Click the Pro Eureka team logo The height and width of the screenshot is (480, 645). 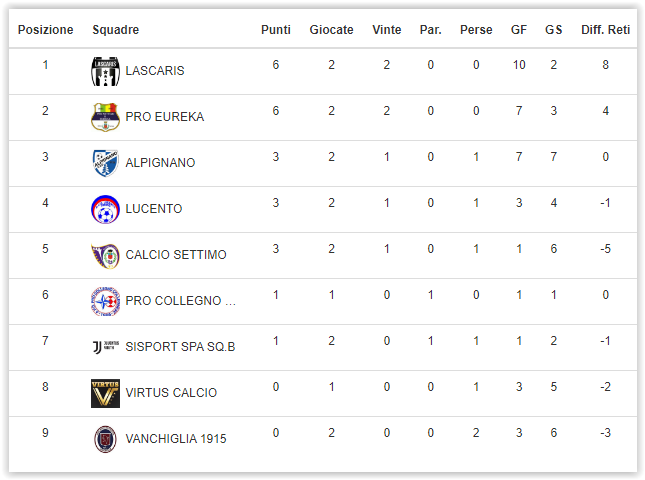105,117
